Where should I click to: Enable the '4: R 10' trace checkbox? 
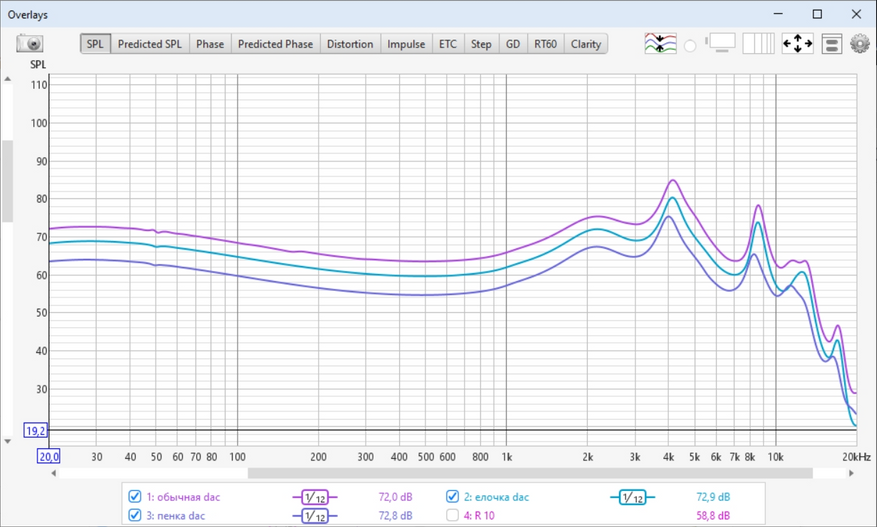click(x=452, y=516)
